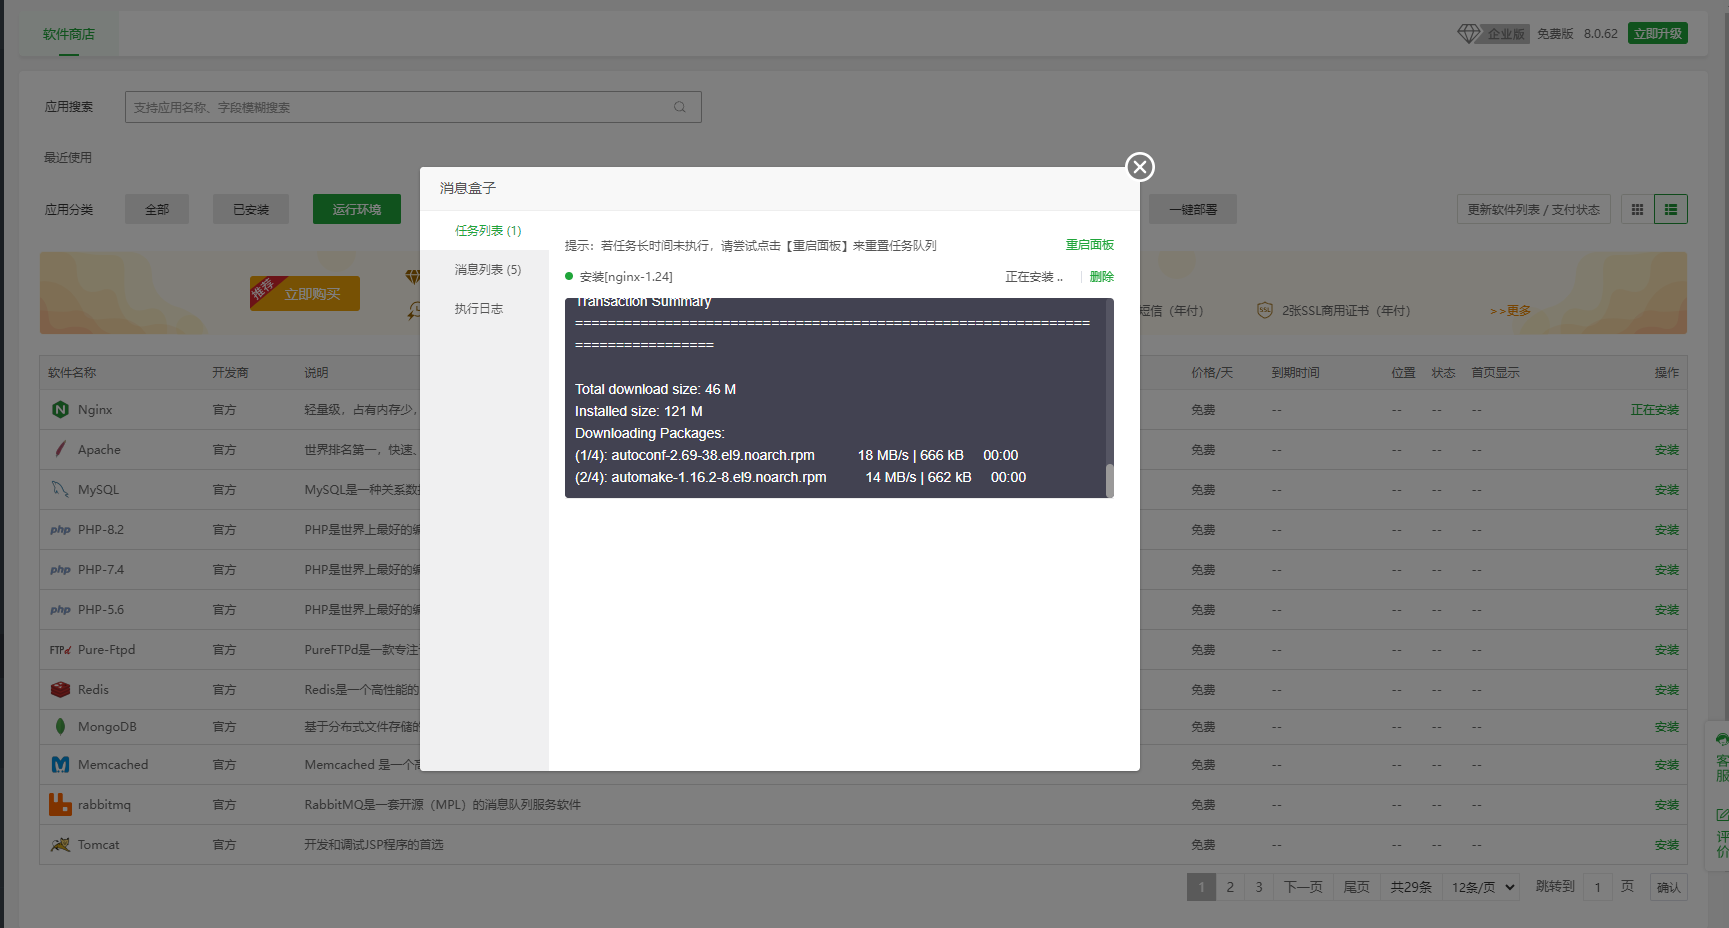Click the enterprise edition diamond icon

tap(1468, 34)
